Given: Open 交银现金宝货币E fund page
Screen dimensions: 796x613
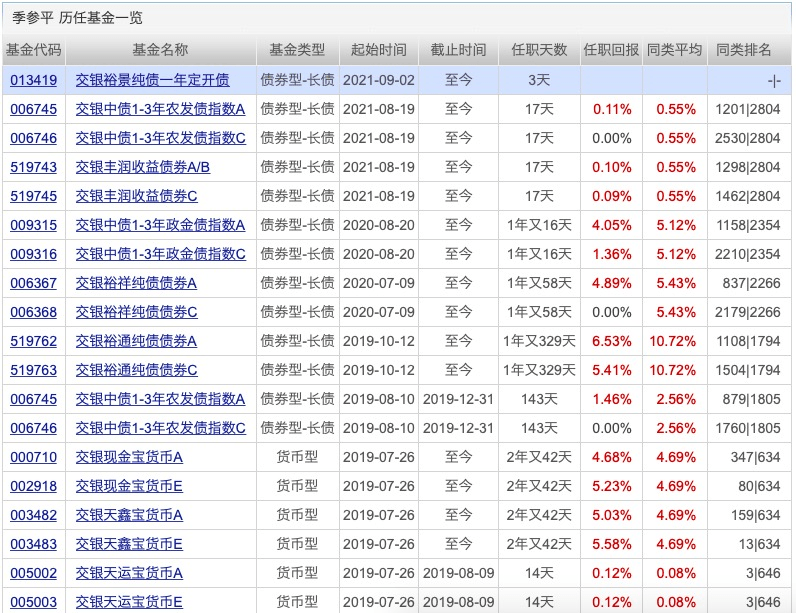Looking at the screenshot, I should pos(129,486).
